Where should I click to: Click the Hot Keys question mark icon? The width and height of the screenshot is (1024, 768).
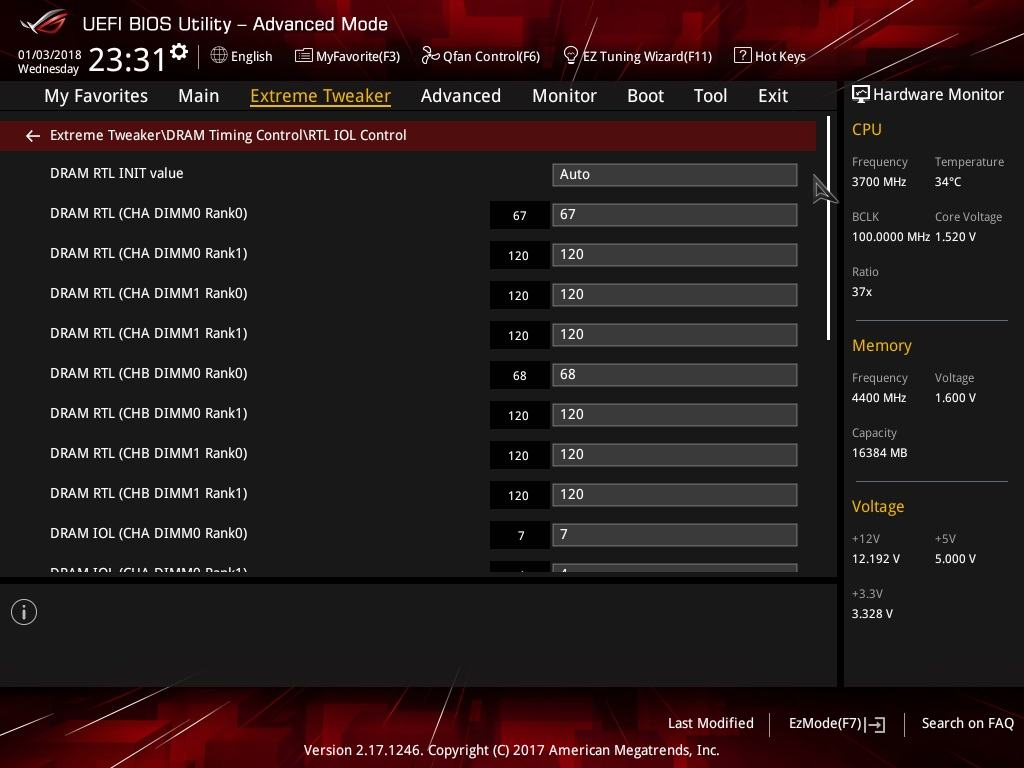pyautogui.click(x=742, y=55)
